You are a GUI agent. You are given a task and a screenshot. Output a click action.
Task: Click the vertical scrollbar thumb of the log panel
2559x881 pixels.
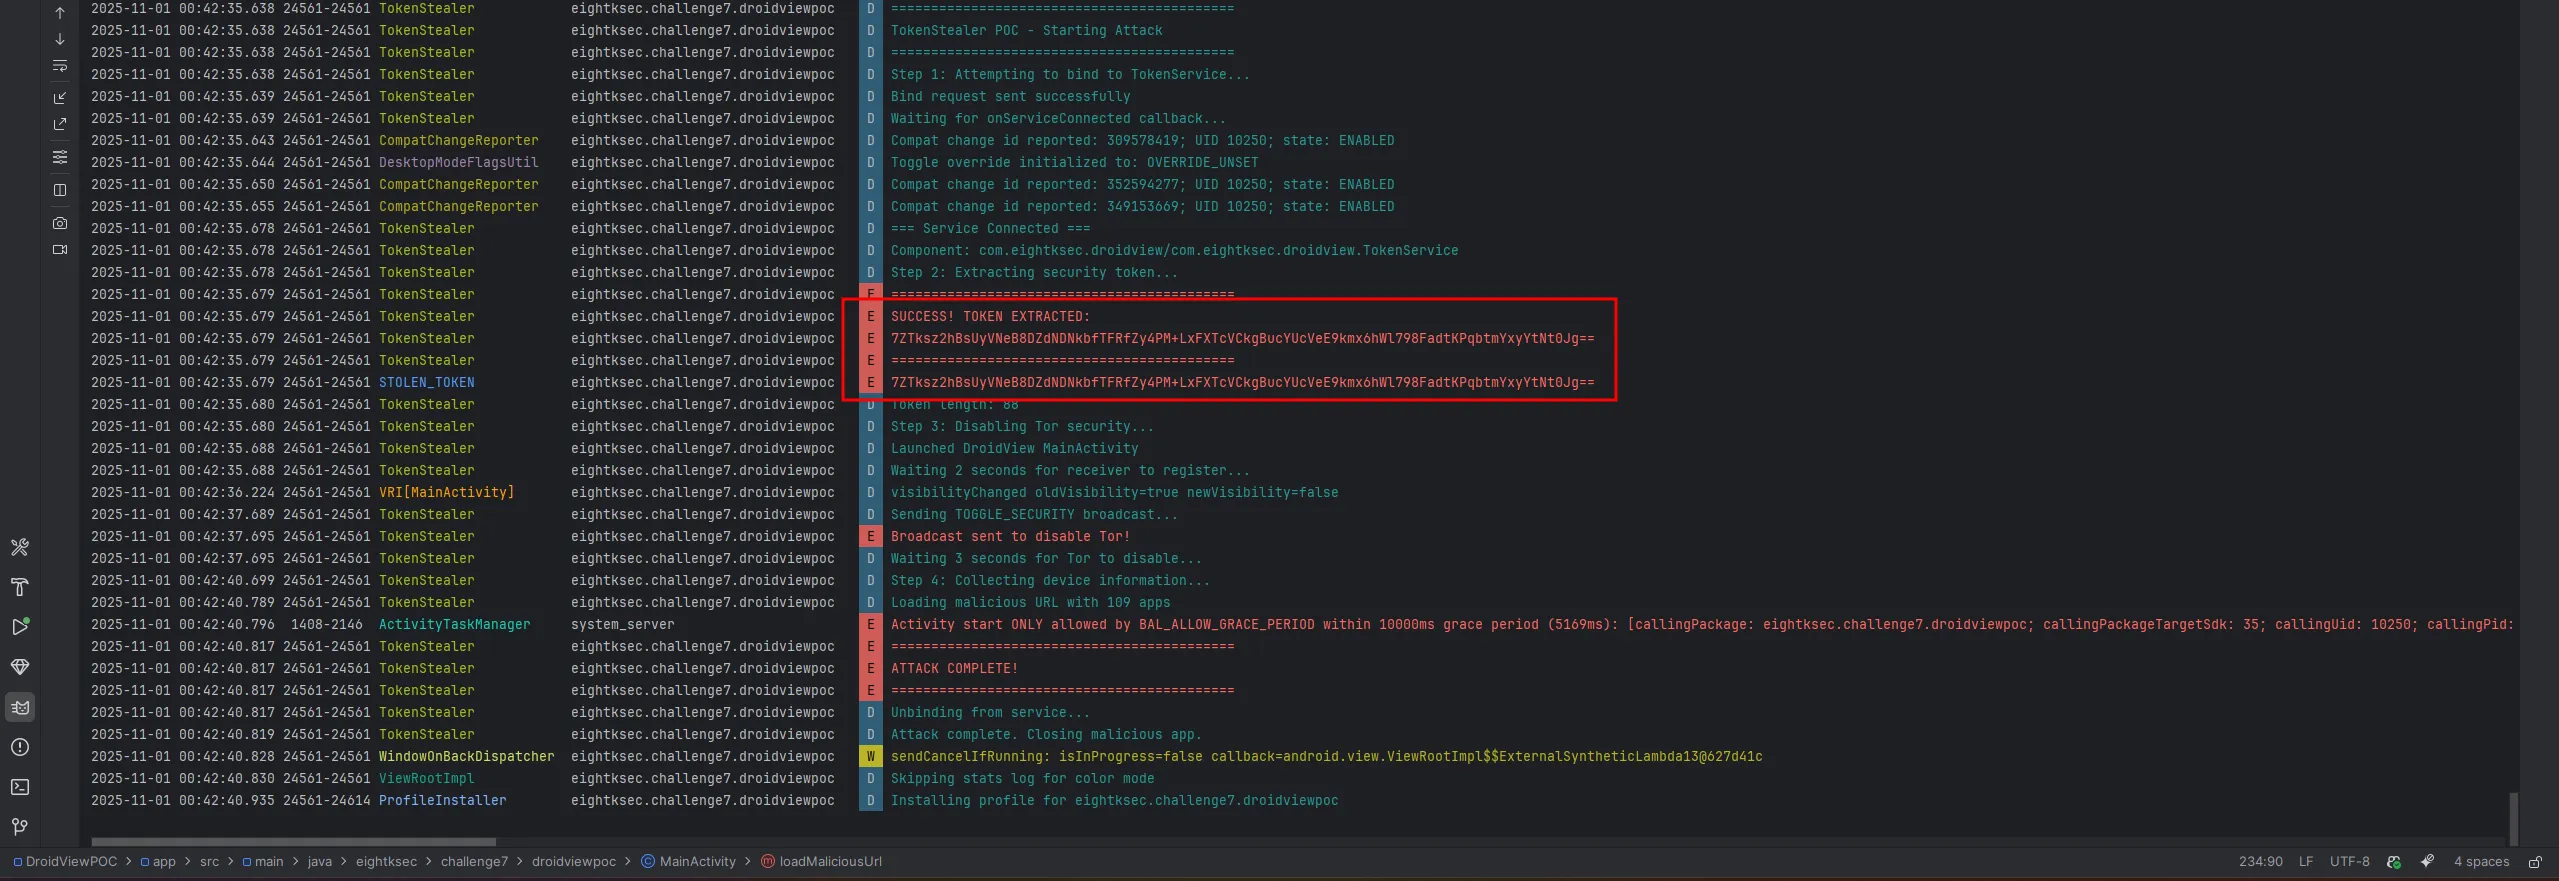coord(2513,818)
